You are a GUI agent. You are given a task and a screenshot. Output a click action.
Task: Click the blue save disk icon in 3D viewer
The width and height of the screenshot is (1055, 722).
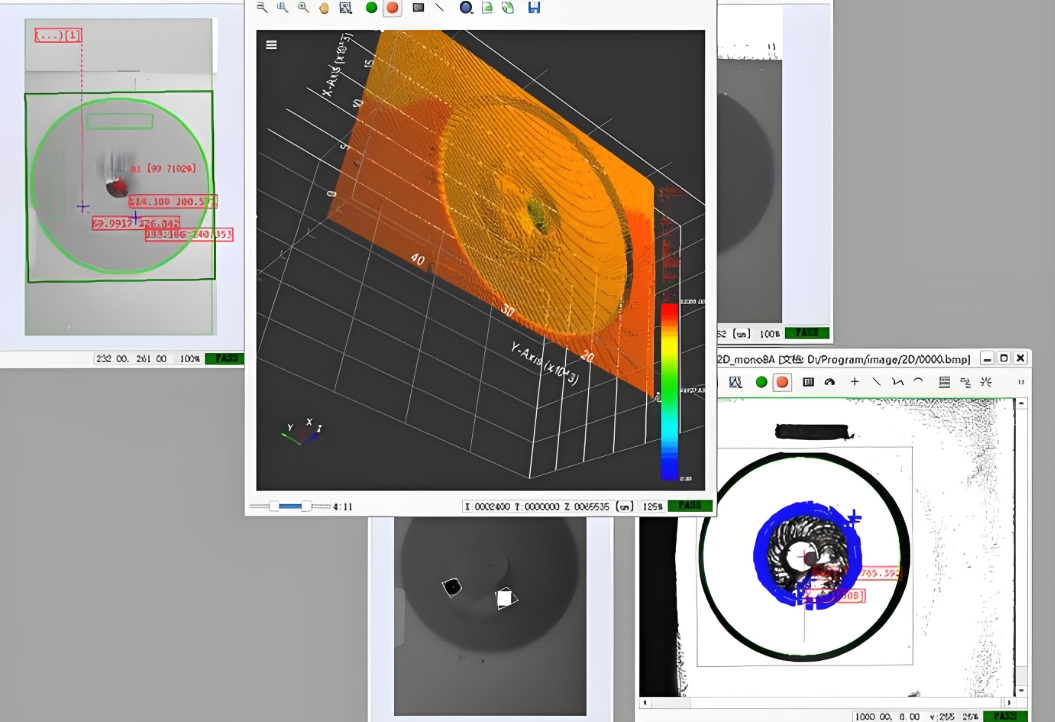534,8
